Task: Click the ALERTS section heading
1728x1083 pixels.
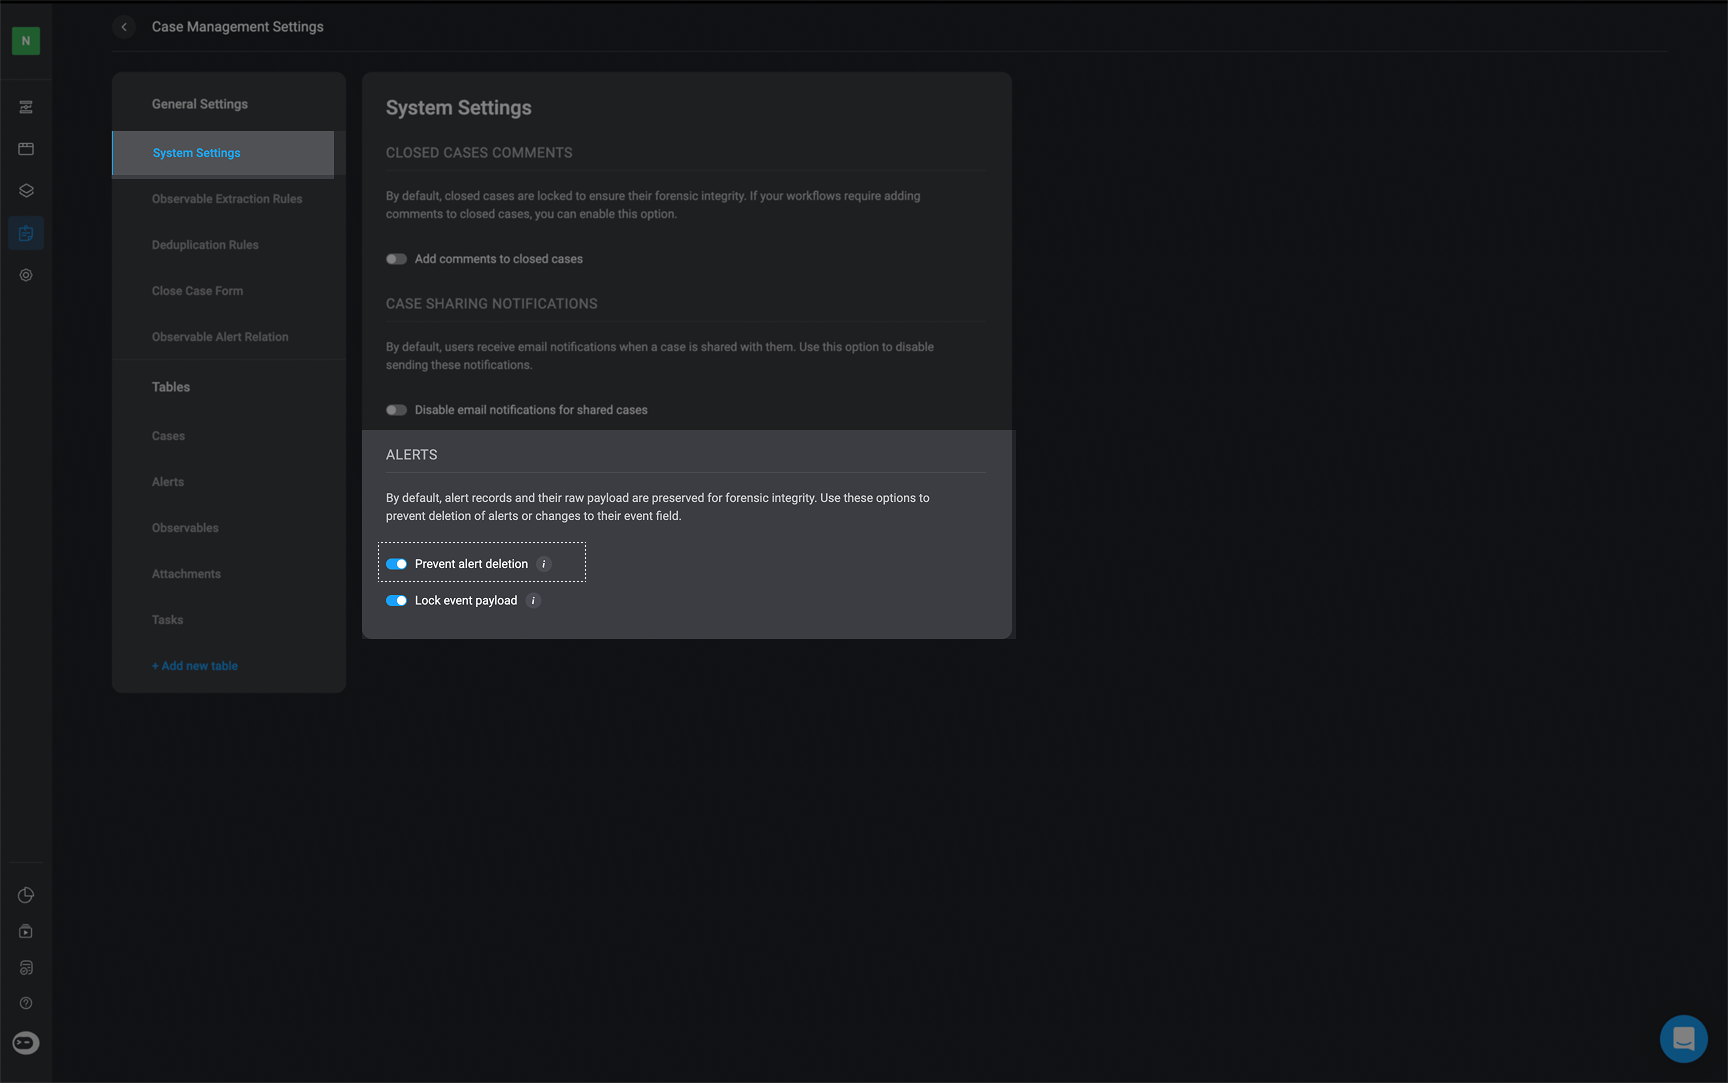Action: (412, 455)
